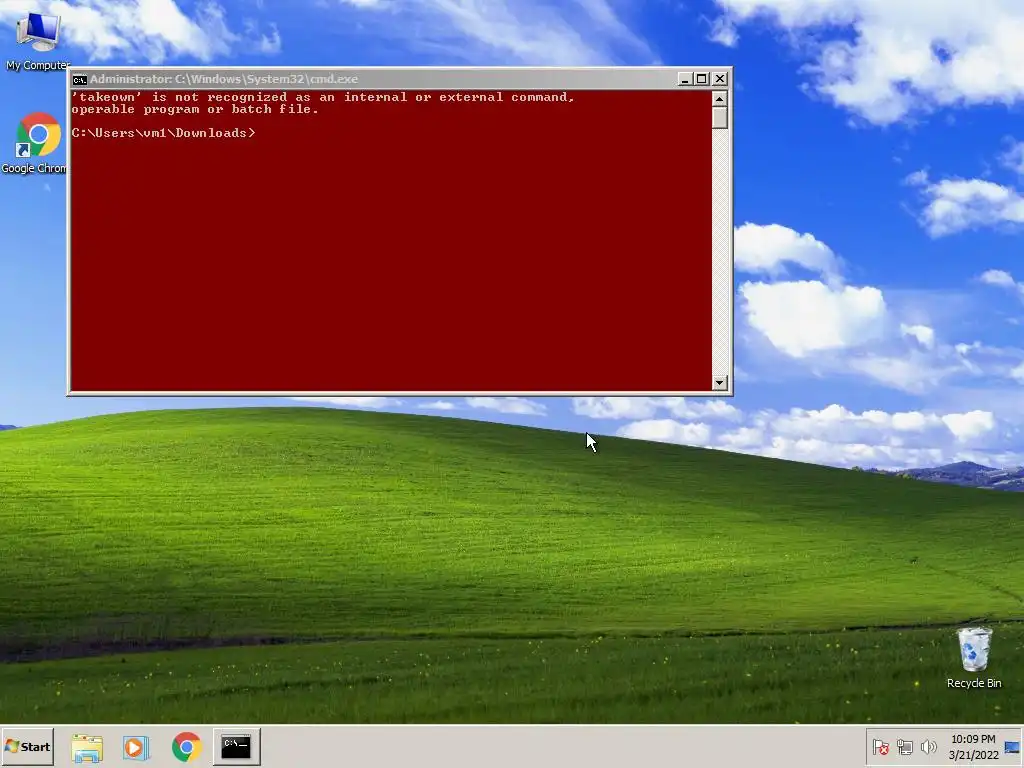
Task: Click the cmd.exe title bar system icon
Action: click(80, 80)
